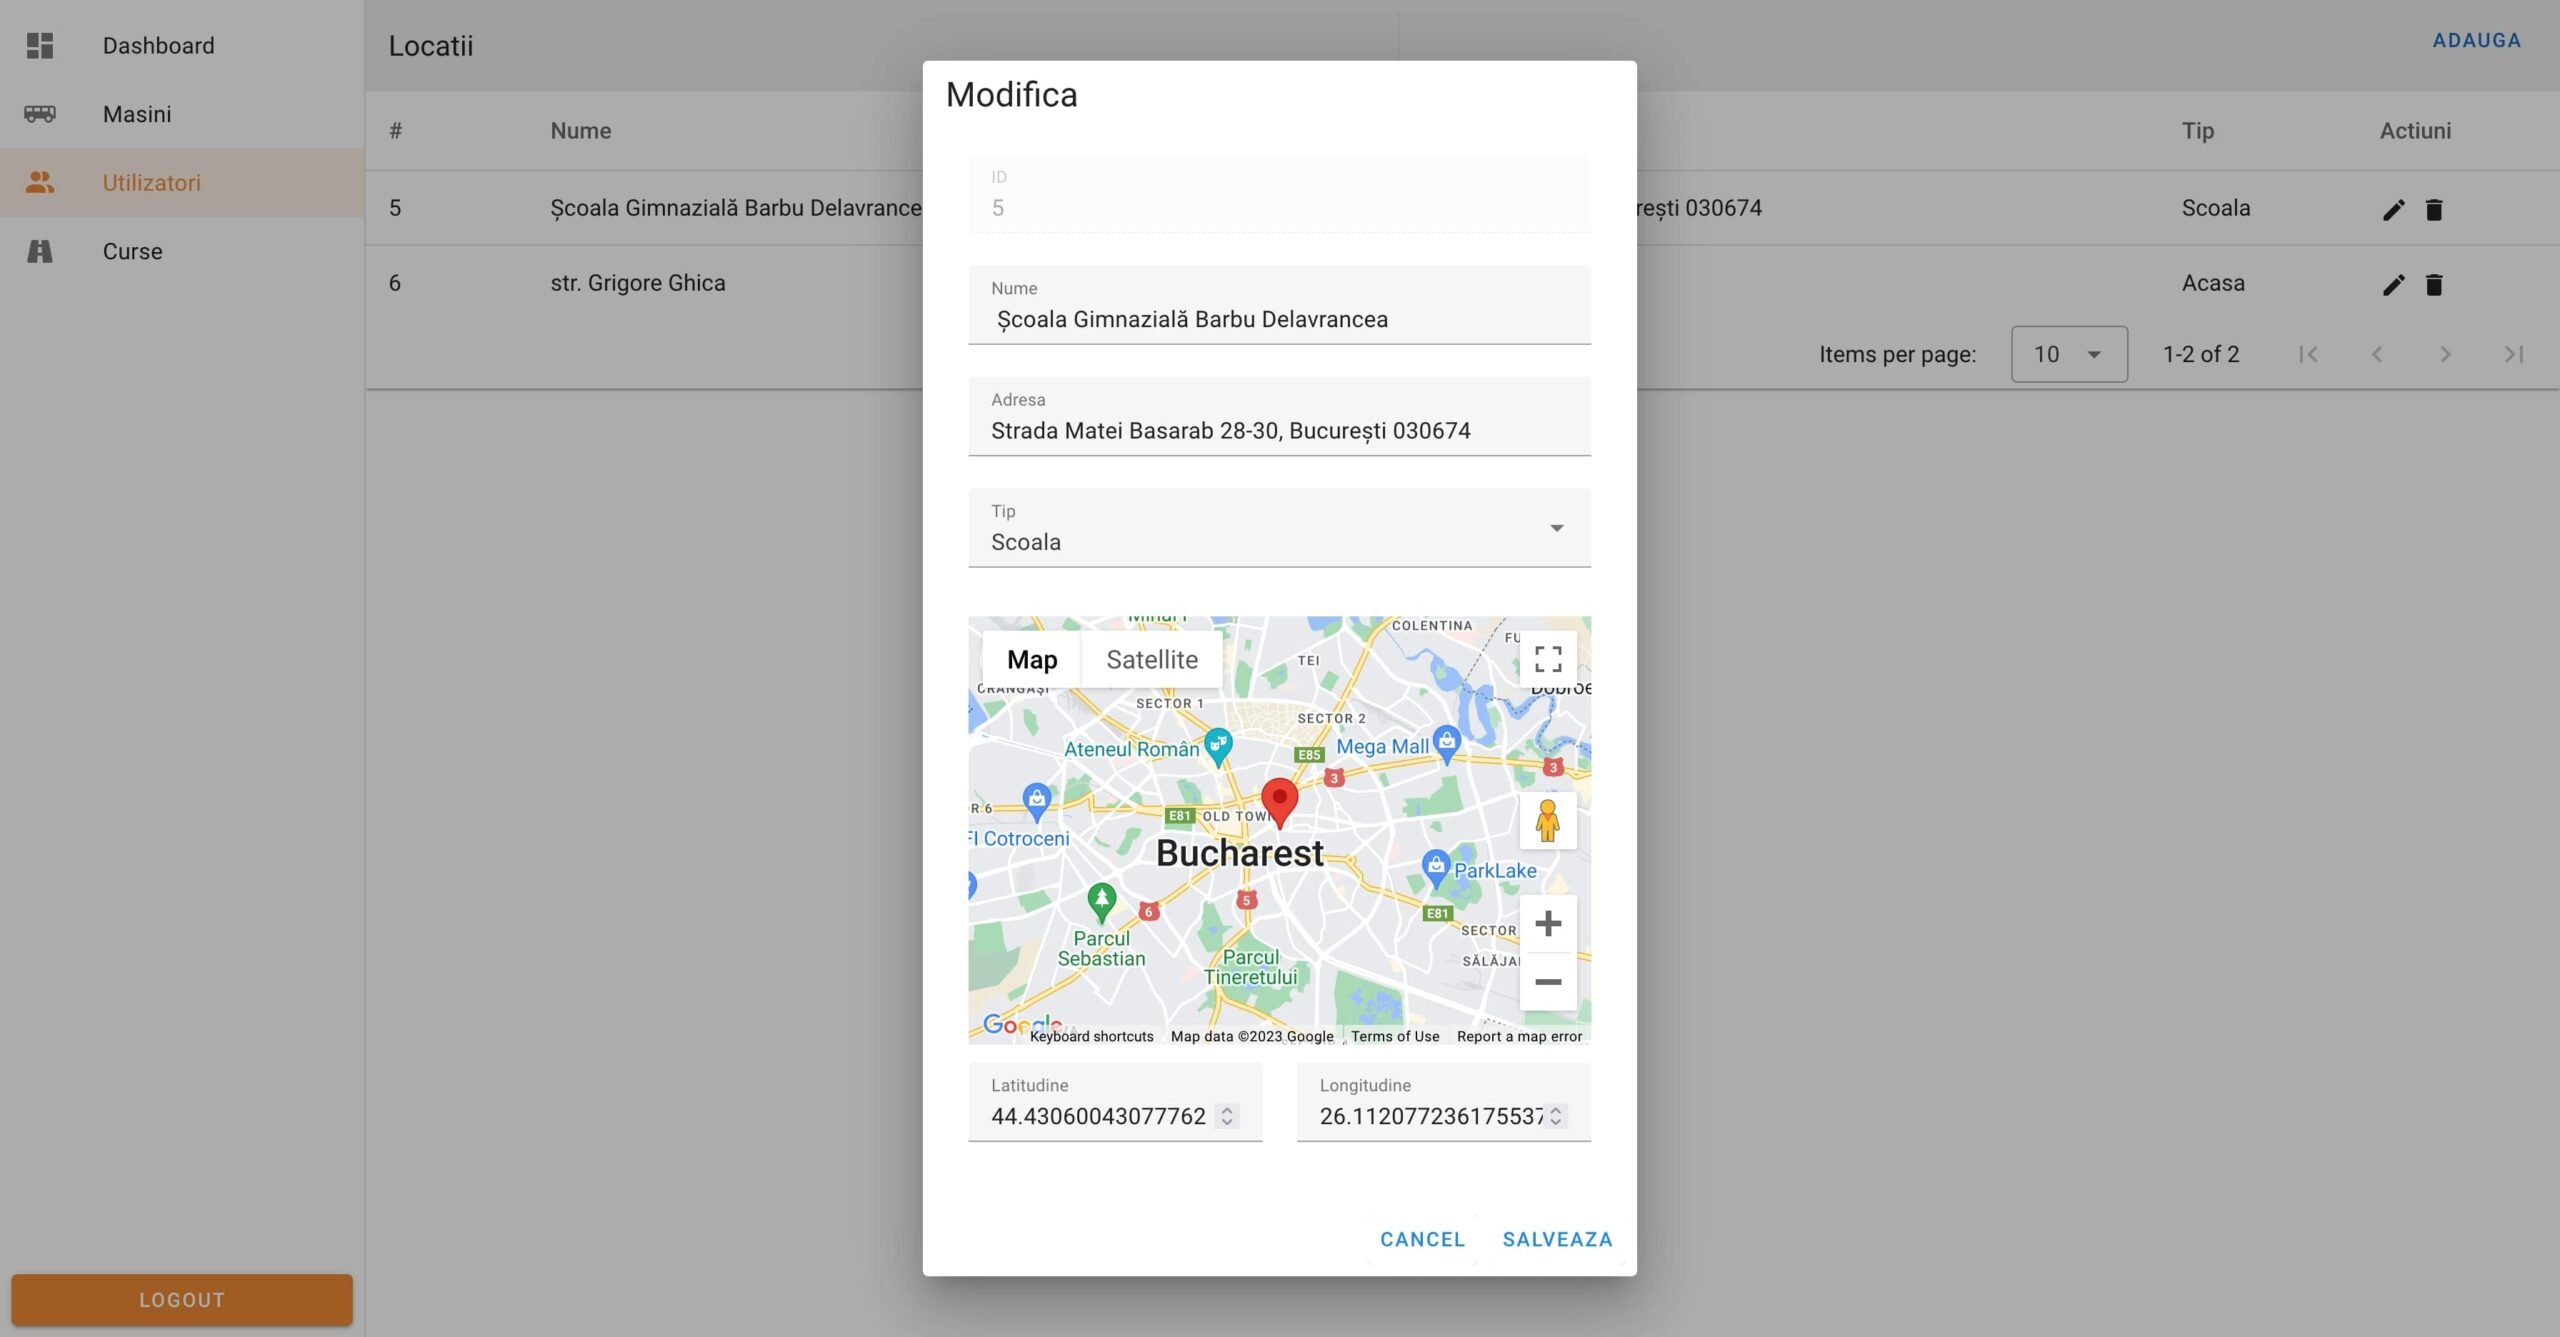Click the Longitudine spinner arrows

[1555, 1116]
